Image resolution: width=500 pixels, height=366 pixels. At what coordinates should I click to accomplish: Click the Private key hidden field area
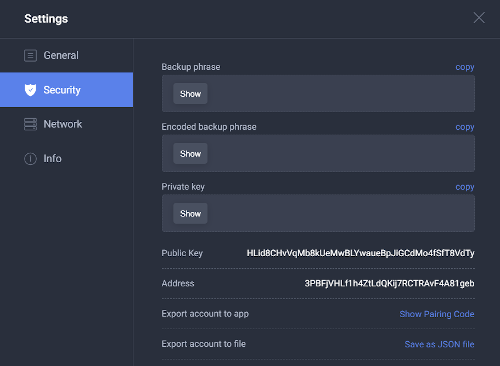pyautogui.click(x=318, y=214)
